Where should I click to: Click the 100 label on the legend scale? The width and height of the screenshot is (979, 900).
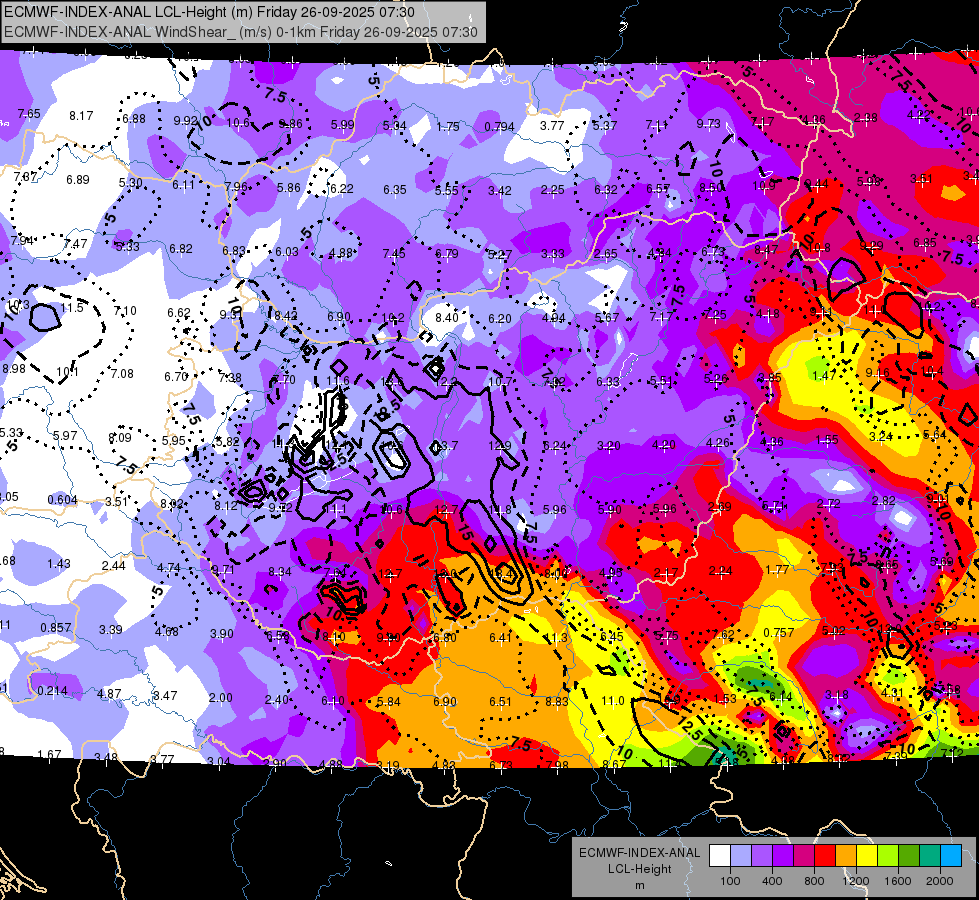tap(730, 881)
